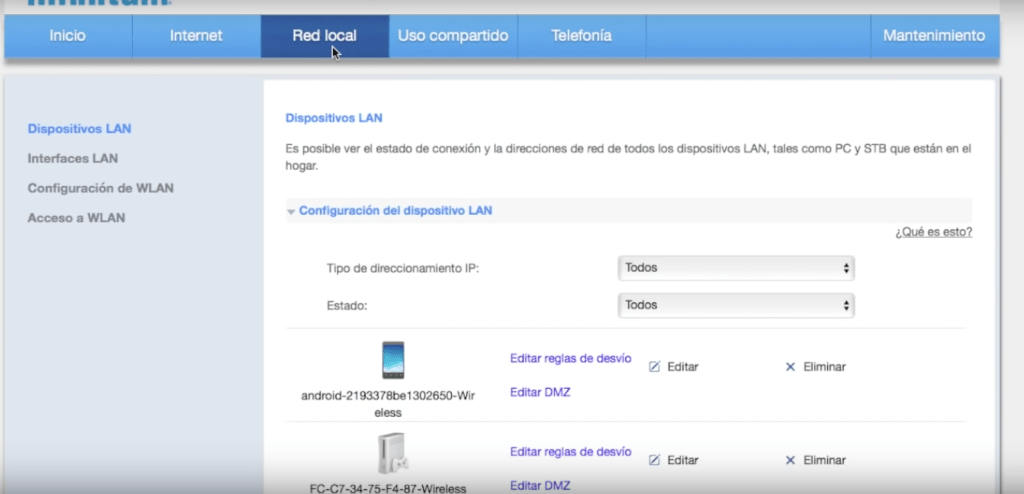Image resolution: width=1024 pixels, height=494 pixels.
Task: Go to the Telefonía tab
Action: pyautogui.click(x=581, y=36)
